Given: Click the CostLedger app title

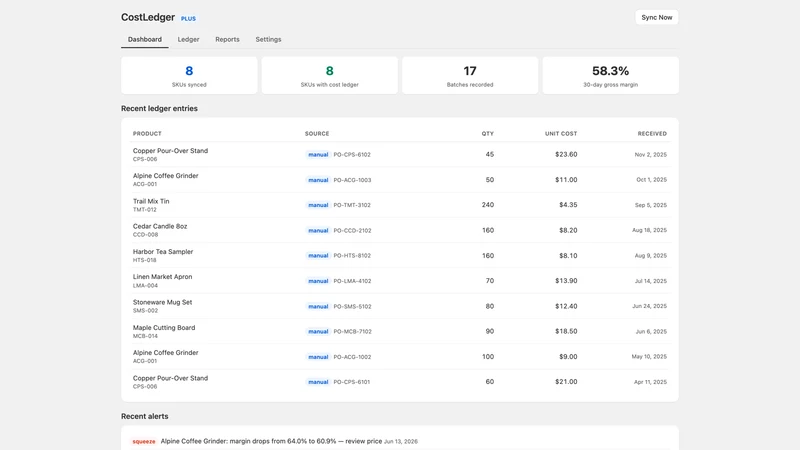Looking at the screenshot, I should point(148,17).
